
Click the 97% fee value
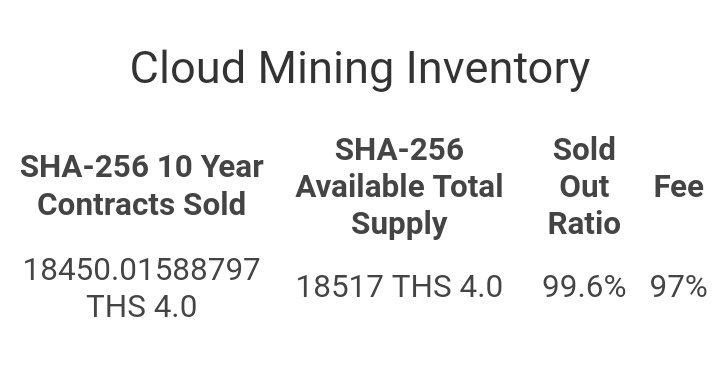pyautogui.click(x=679, y=287)
